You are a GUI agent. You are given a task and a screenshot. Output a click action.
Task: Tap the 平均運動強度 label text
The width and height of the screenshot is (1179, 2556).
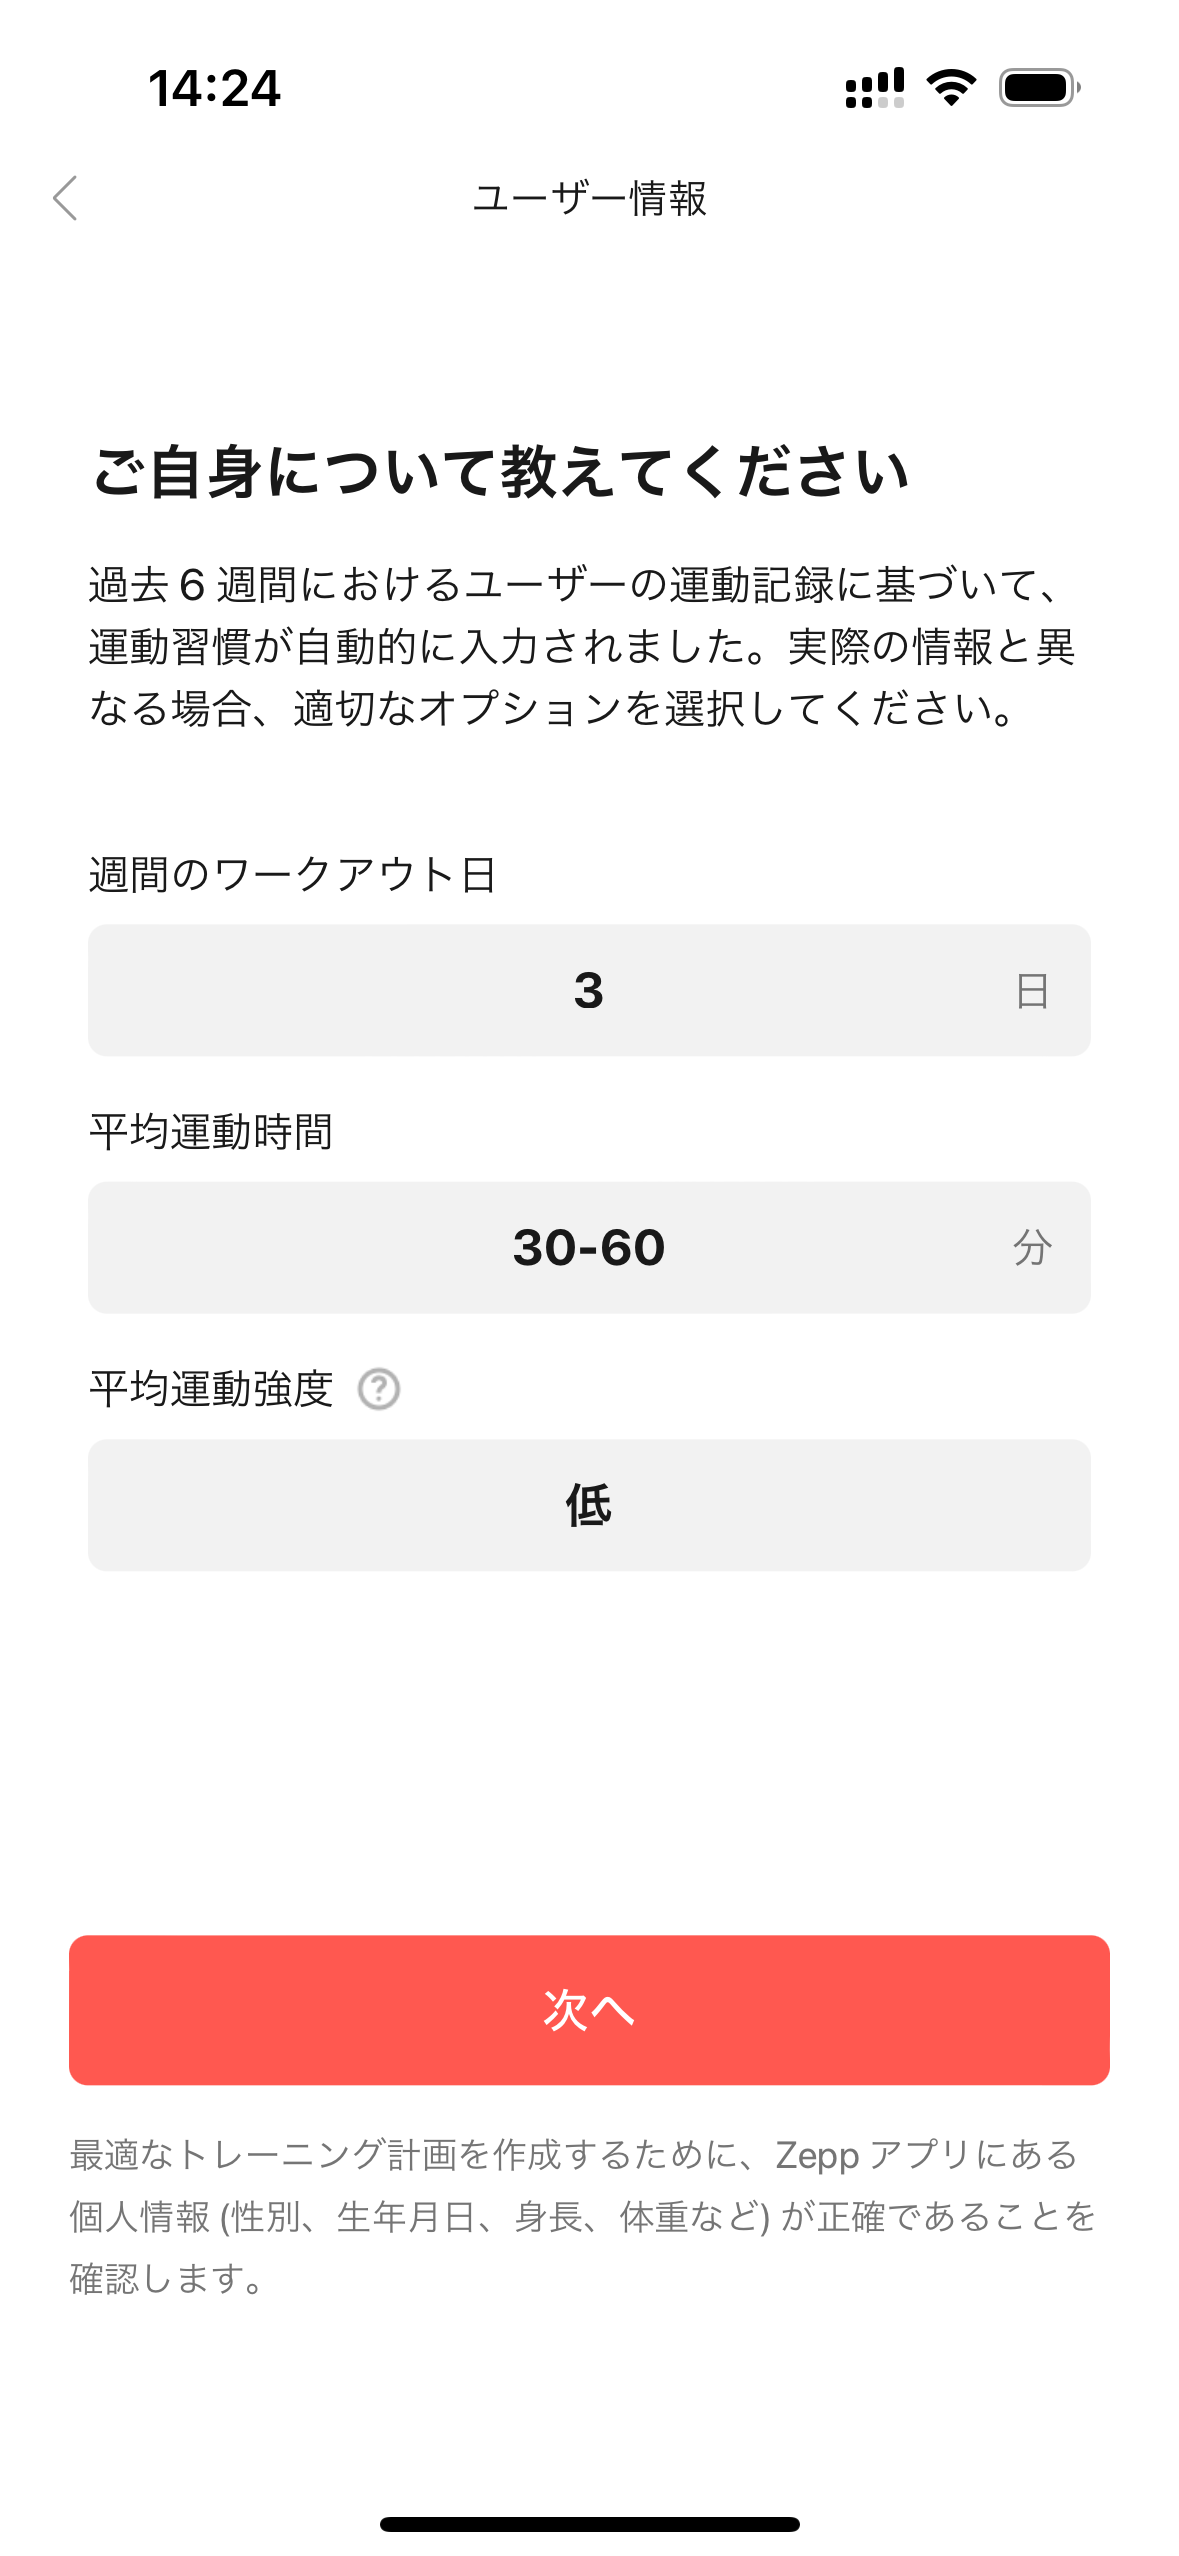[x=211, y=1389]
